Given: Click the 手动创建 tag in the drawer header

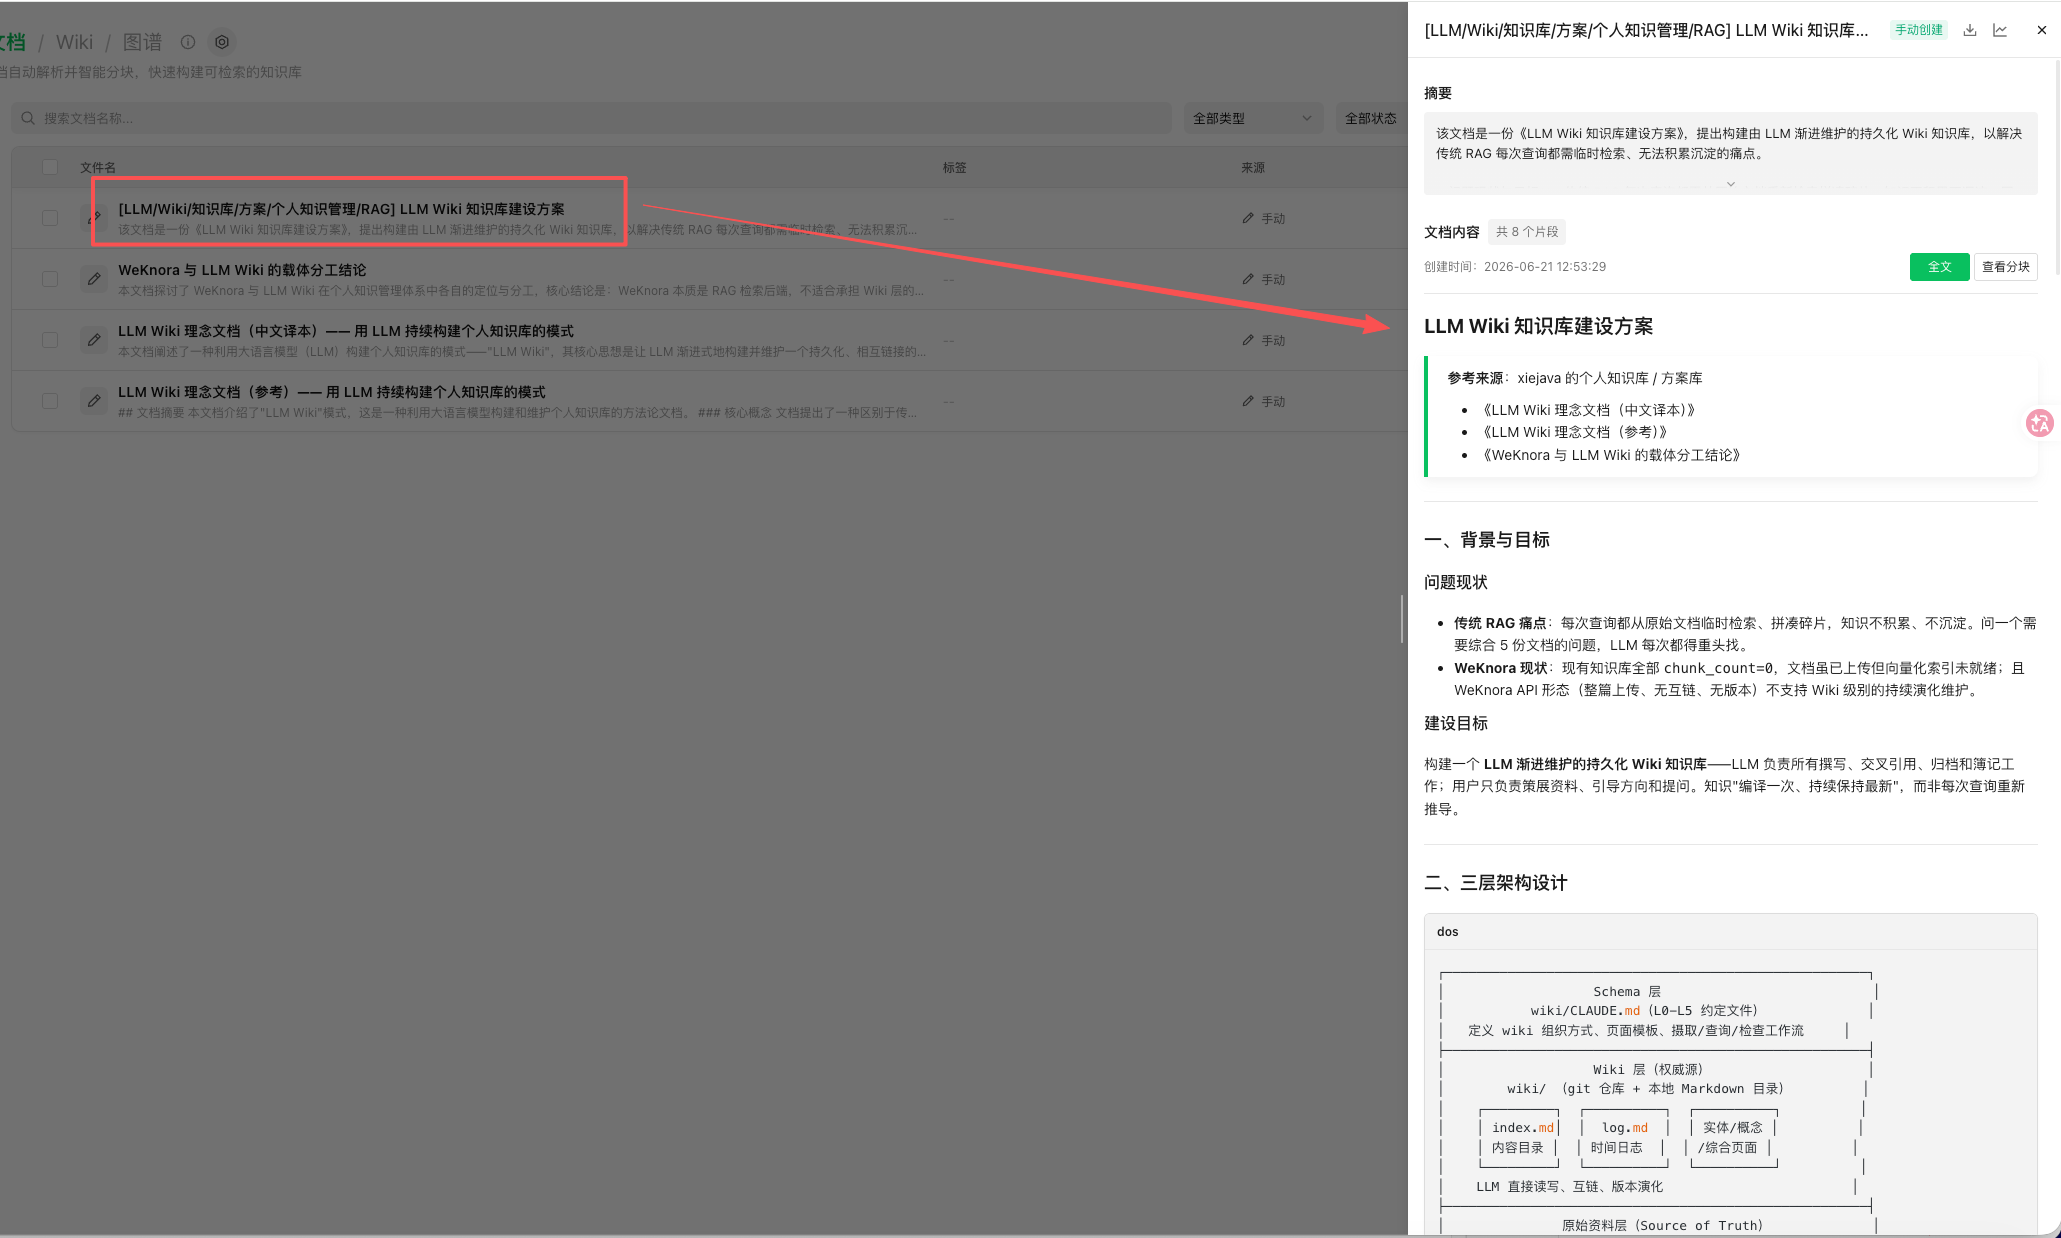Looking at the screenshot, I should pyautogui.click(x=1918, y=30).
